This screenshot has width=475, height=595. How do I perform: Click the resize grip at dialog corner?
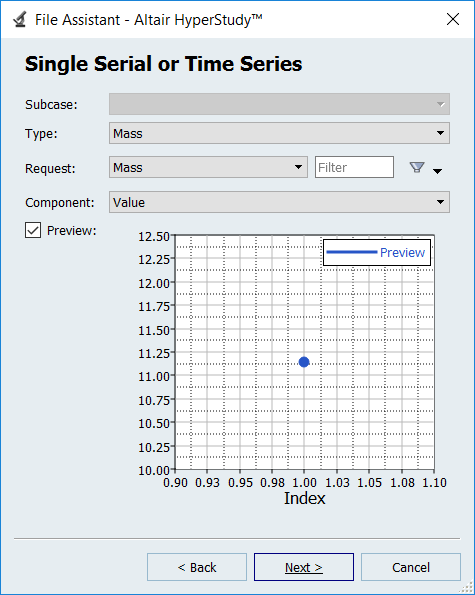click(x=467, y=588)
